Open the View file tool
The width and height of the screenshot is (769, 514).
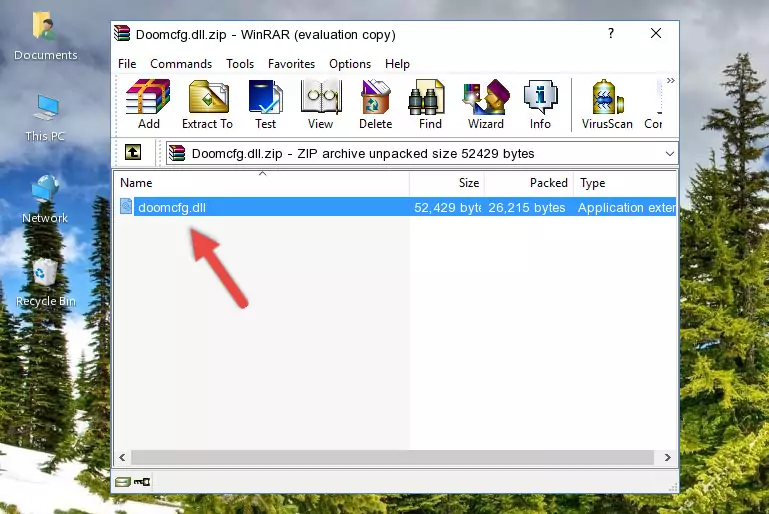tap(321, 104)
